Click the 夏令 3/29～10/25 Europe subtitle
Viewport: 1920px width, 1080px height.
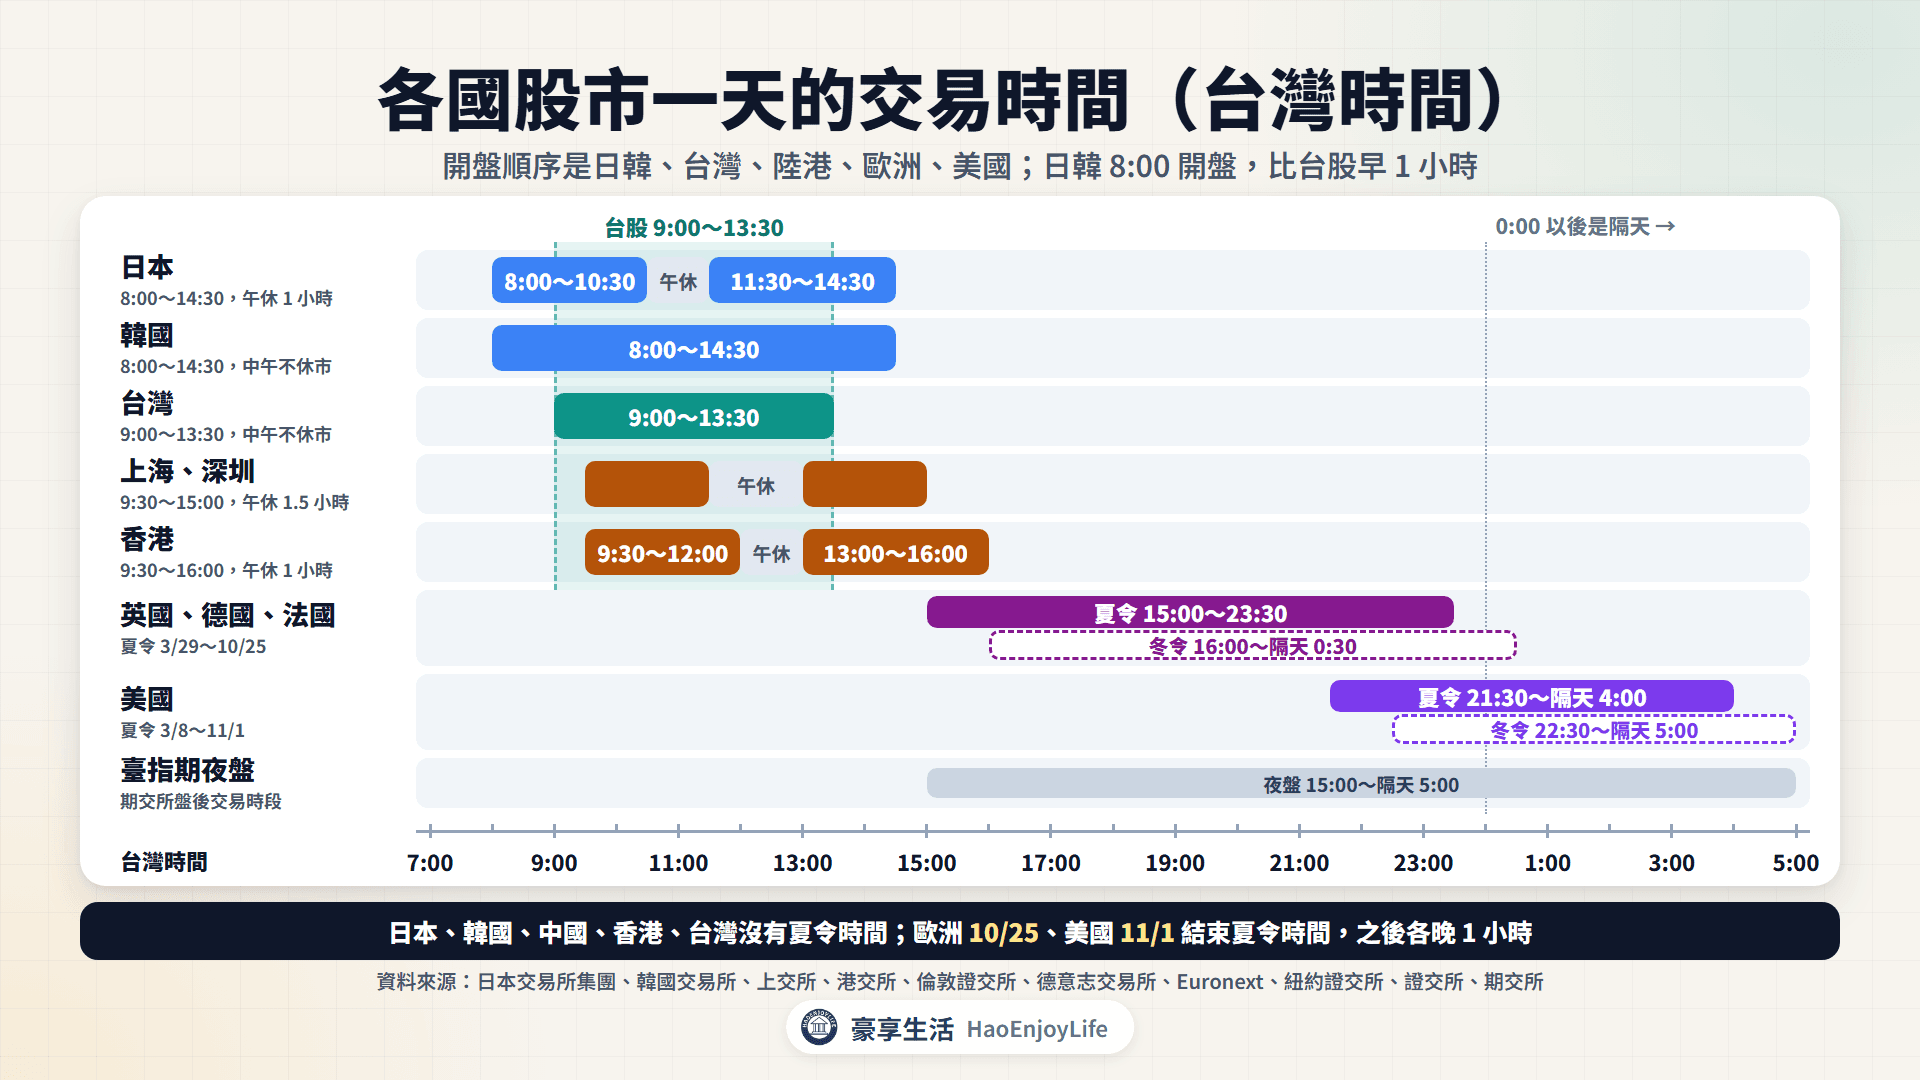pyautogui.click(x=193, y=647)
